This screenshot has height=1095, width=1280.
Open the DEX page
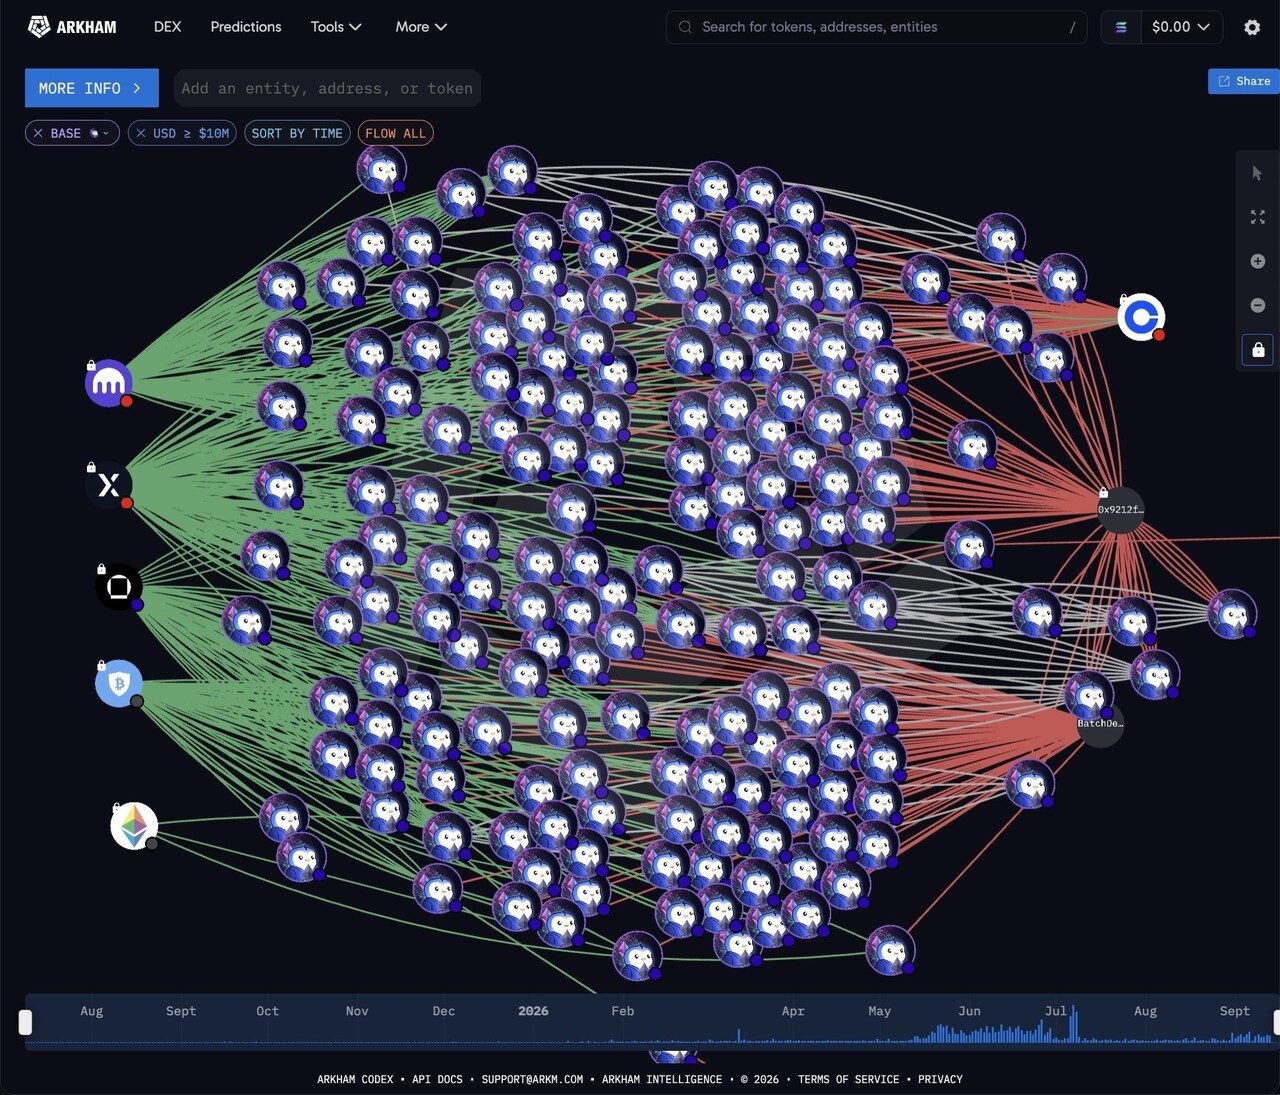coord(167,27)
